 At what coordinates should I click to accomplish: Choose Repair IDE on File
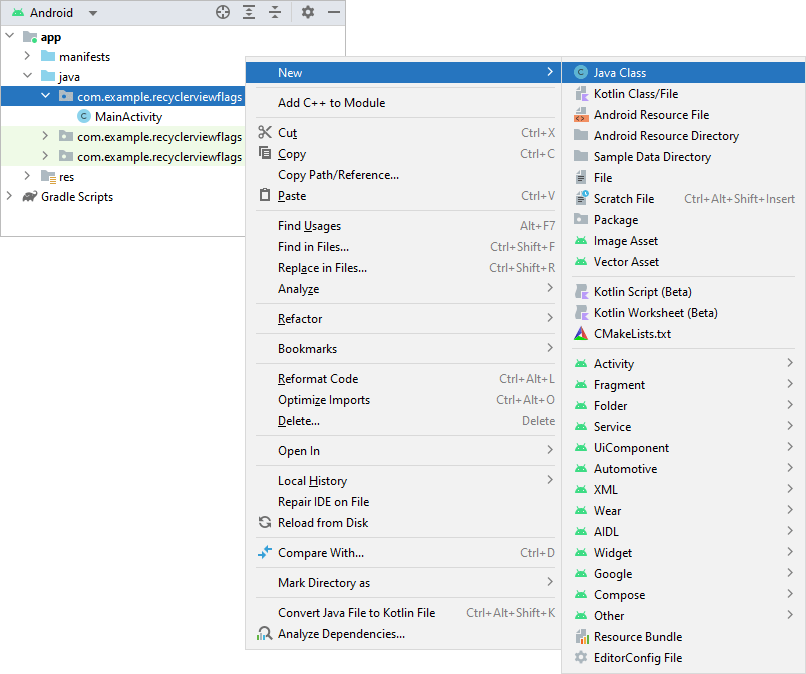pyautogui.click(x=403, y=501)
